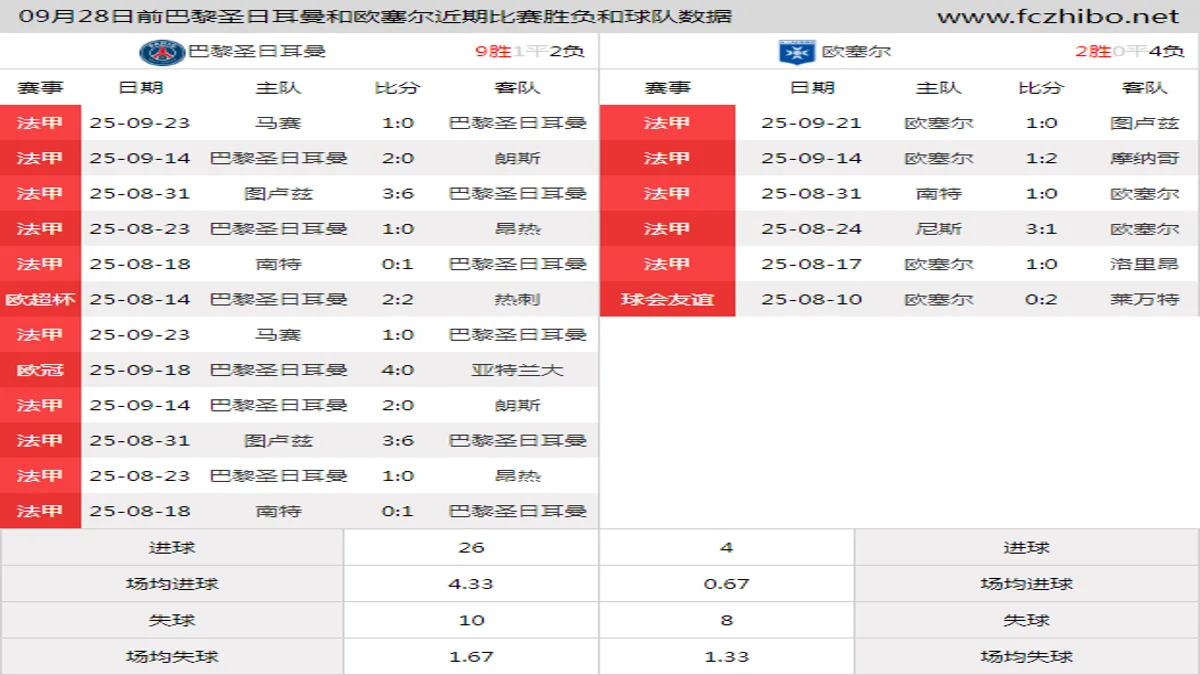Click the 洛里昂 away team name
Image resolution: width=1200 pixels, height=675 pixels.
[1144, 264]
